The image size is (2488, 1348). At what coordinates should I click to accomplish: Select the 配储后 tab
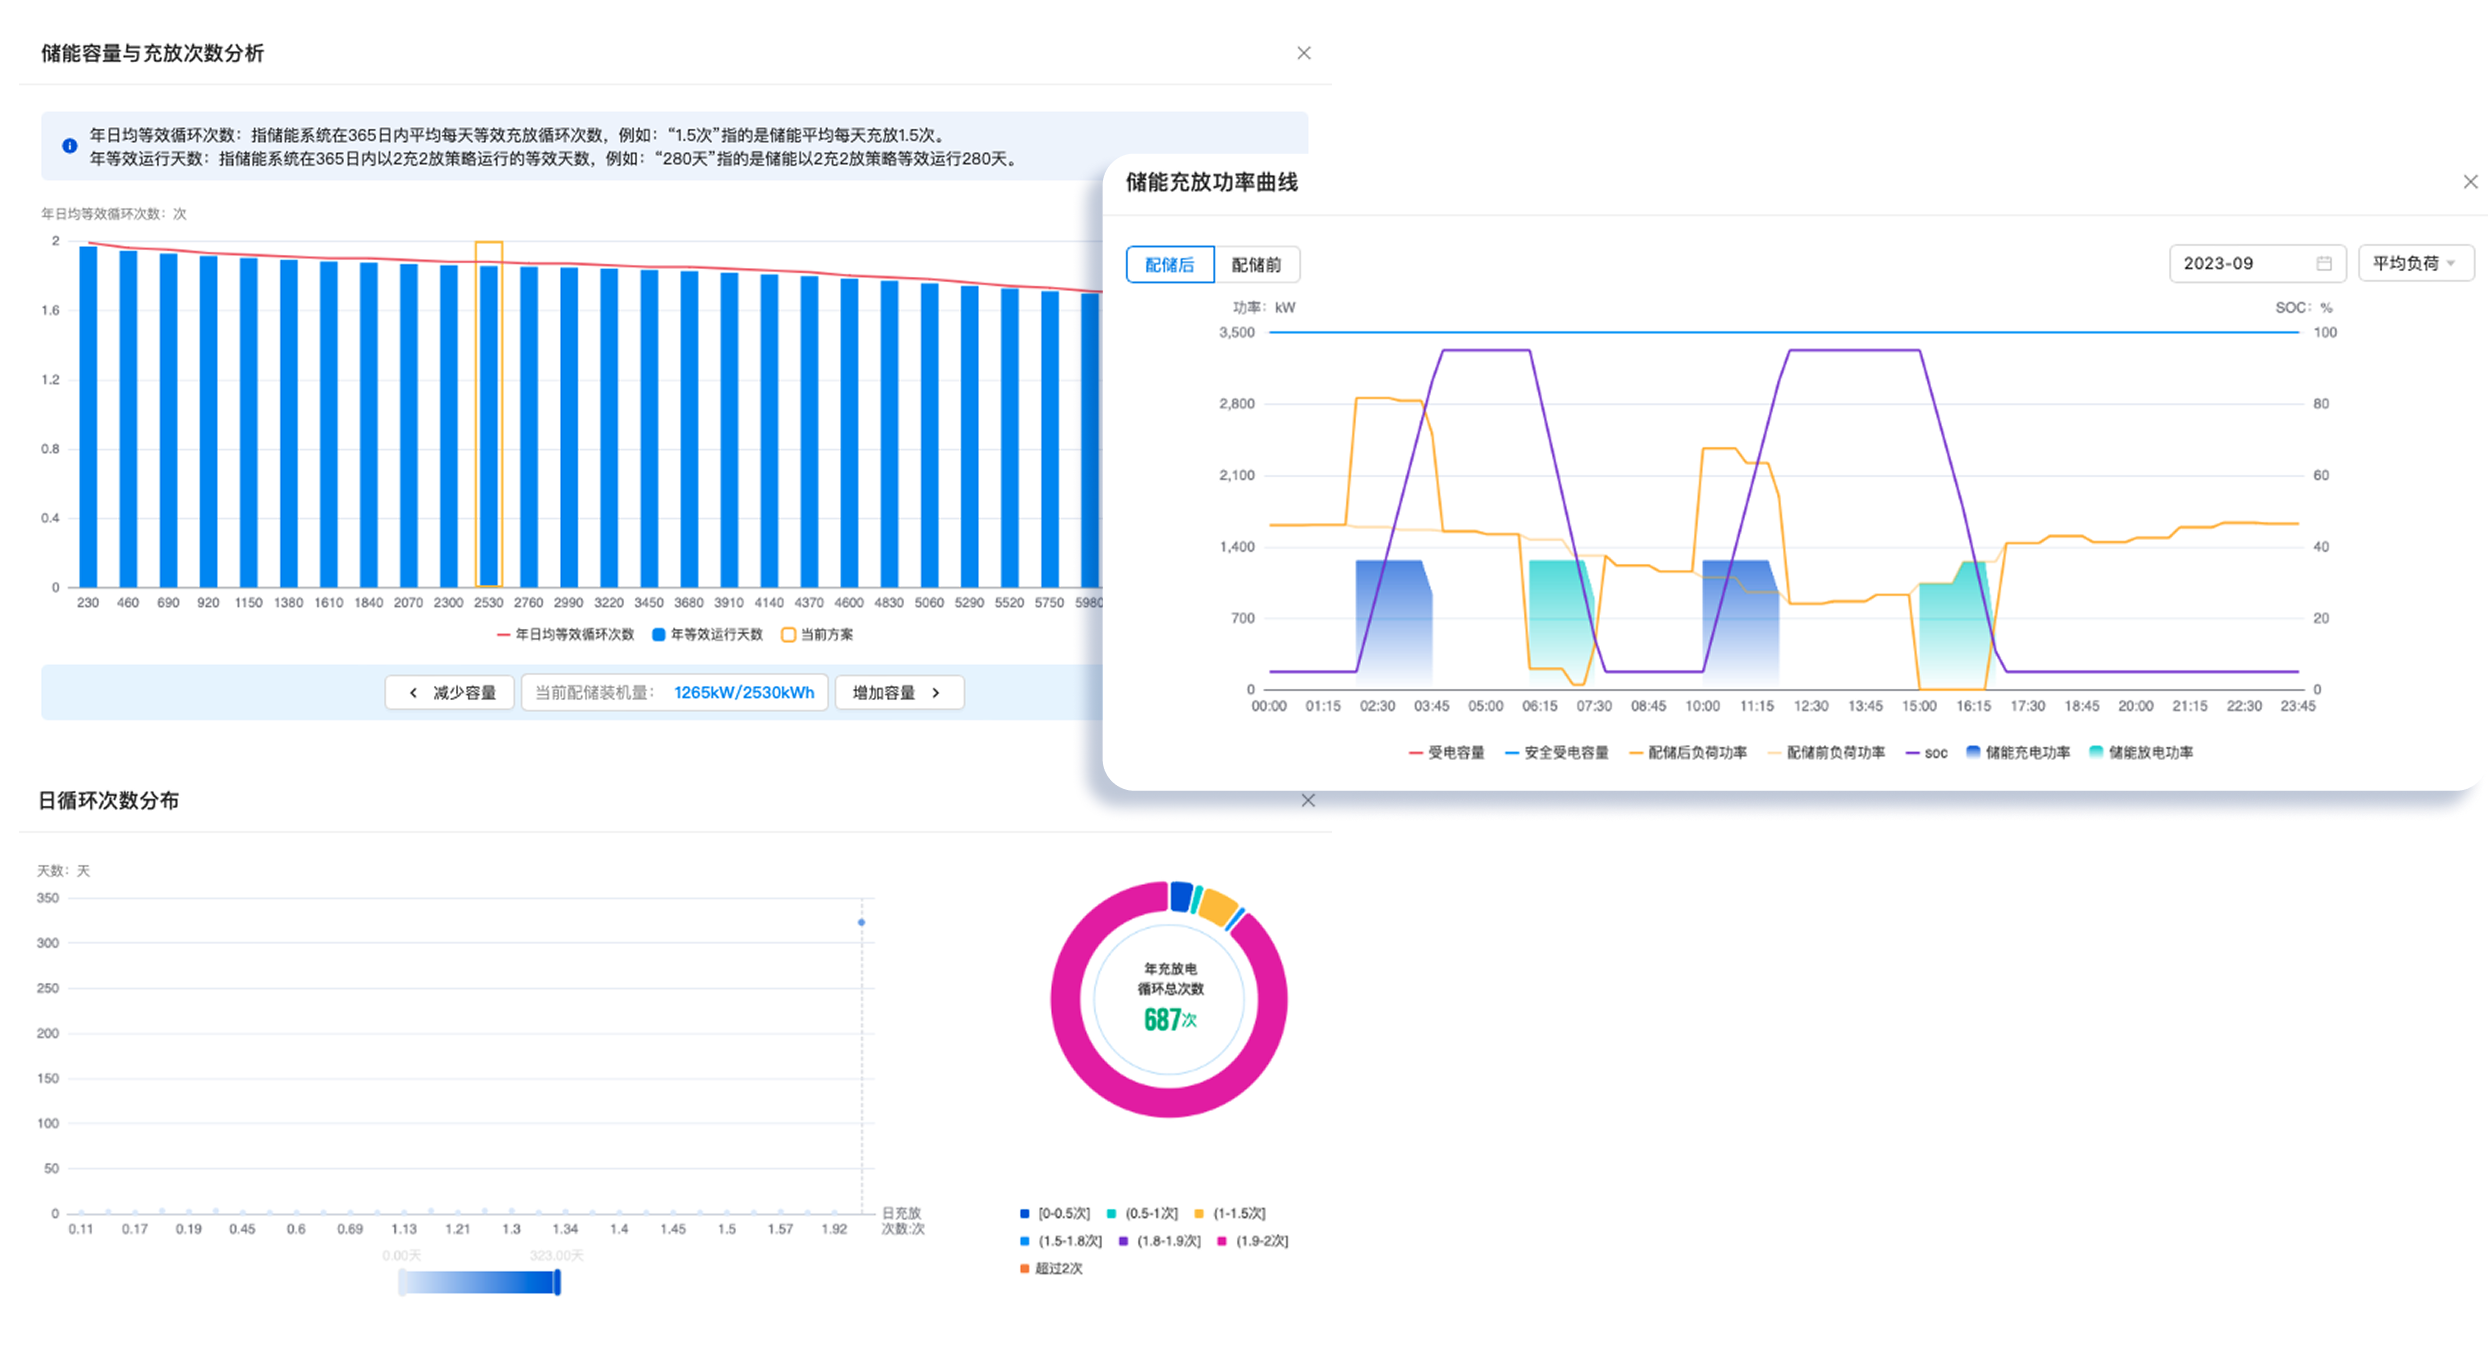tap(1169, 265)
